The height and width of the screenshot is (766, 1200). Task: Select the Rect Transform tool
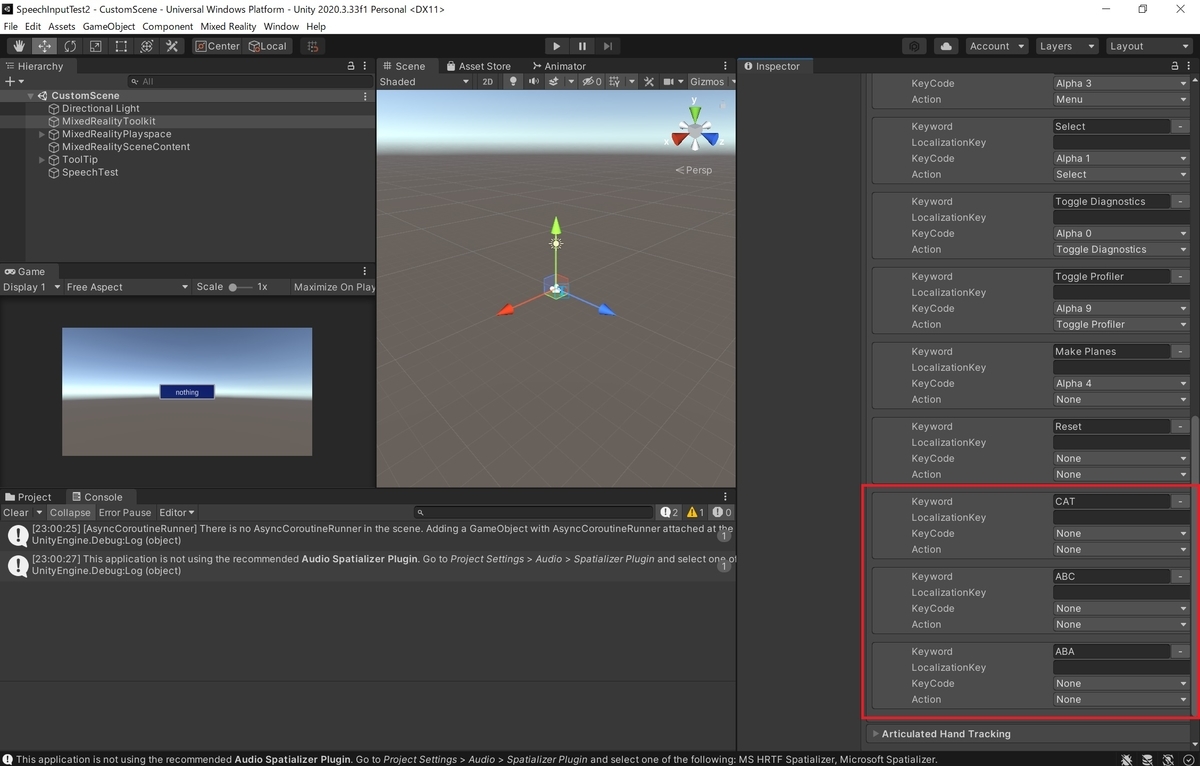tap(121, 46)
